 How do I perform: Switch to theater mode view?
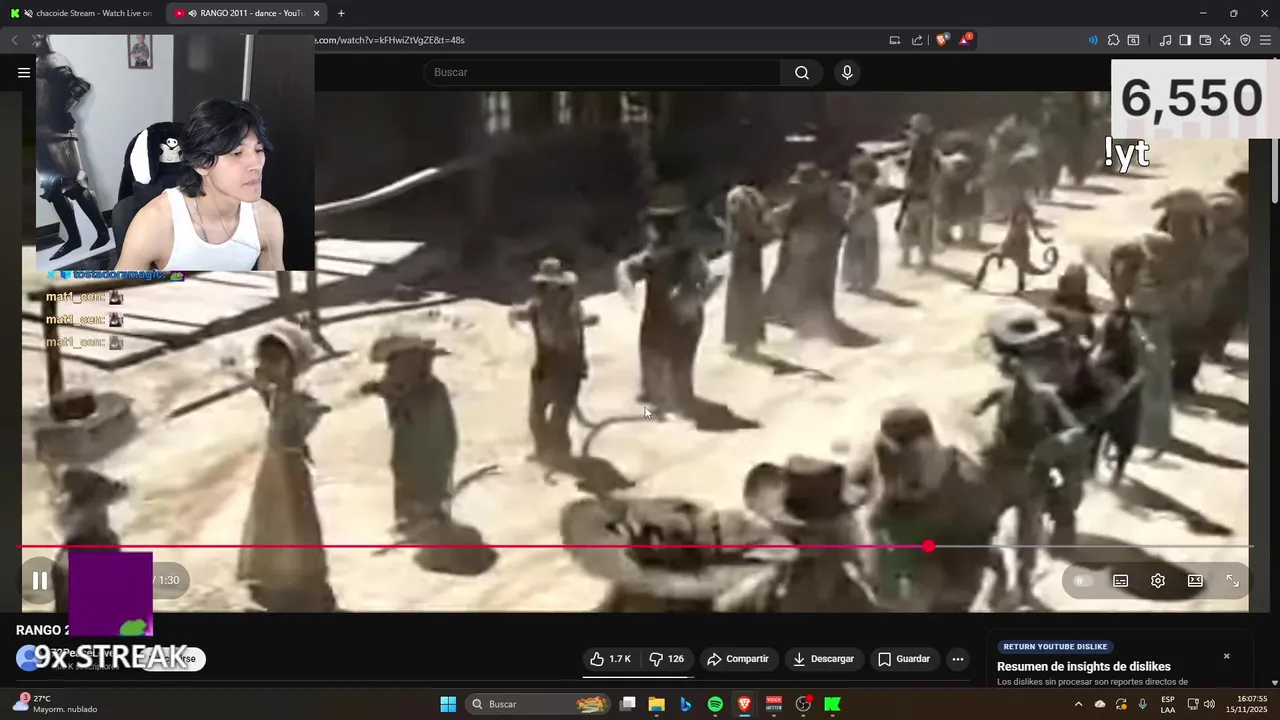click(x=1195, y=581)
